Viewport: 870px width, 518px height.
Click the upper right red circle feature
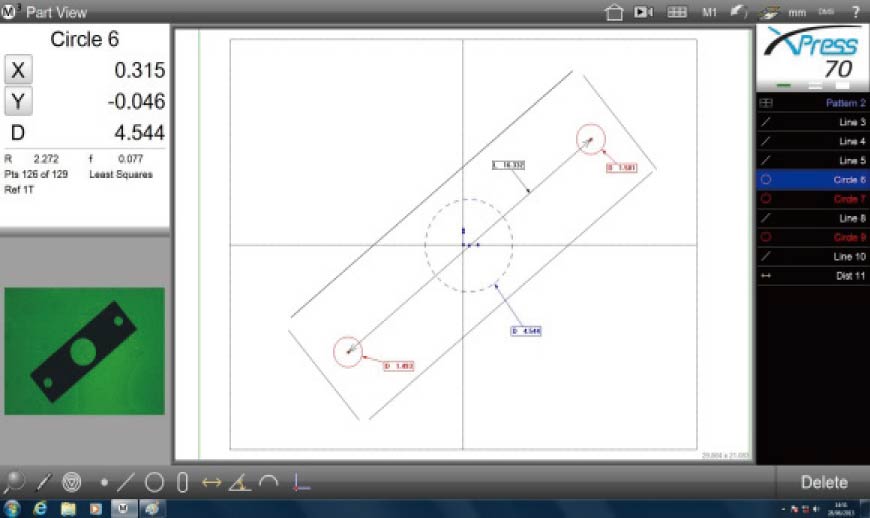point(590,139)
